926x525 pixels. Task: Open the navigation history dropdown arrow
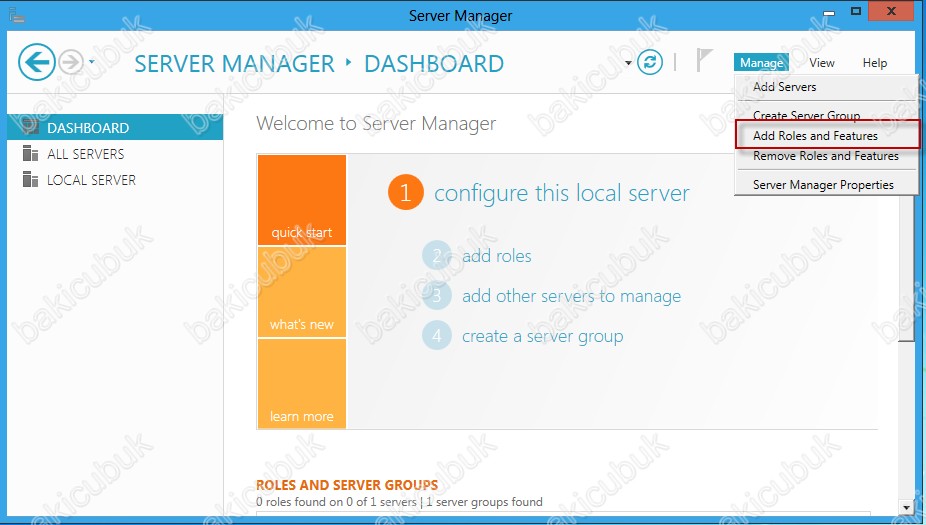click(x=92, y=62)
